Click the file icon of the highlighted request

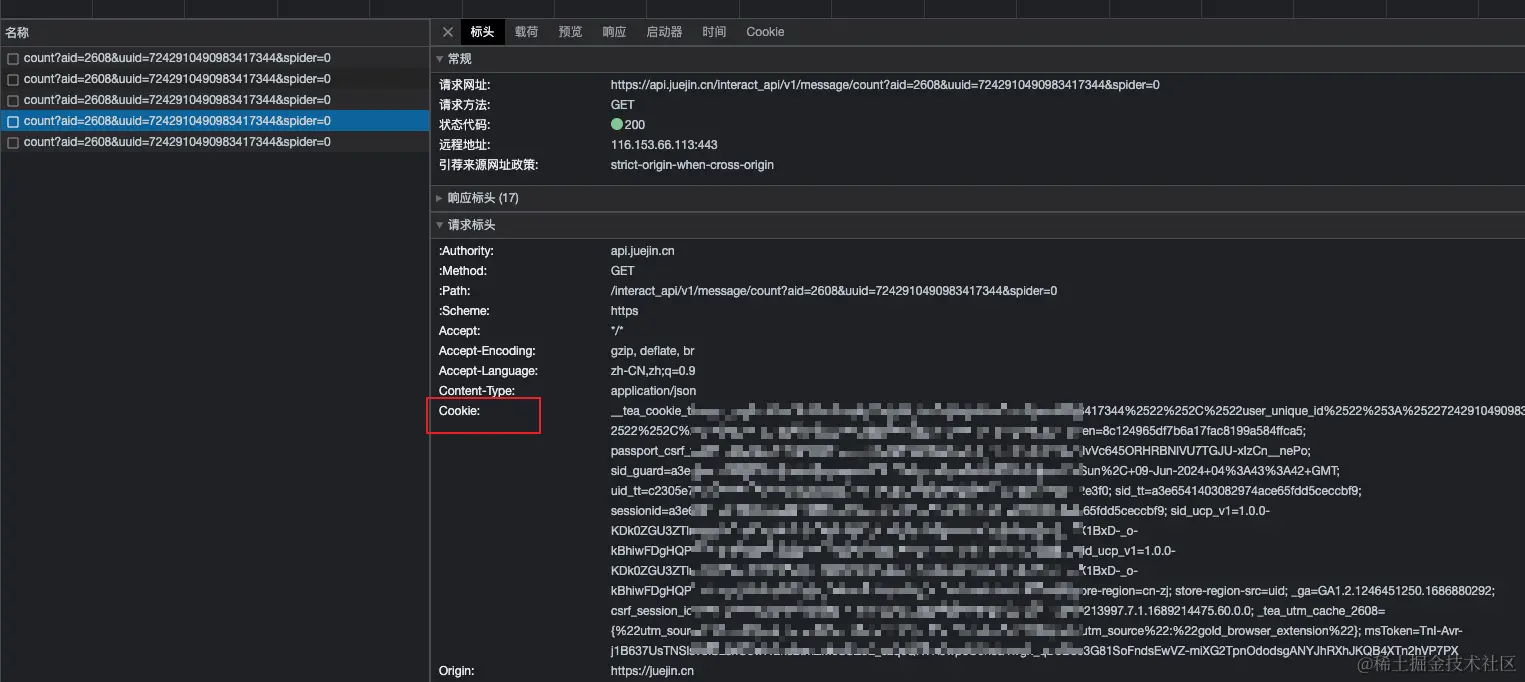pyautogui.click(x=13, y=121)
